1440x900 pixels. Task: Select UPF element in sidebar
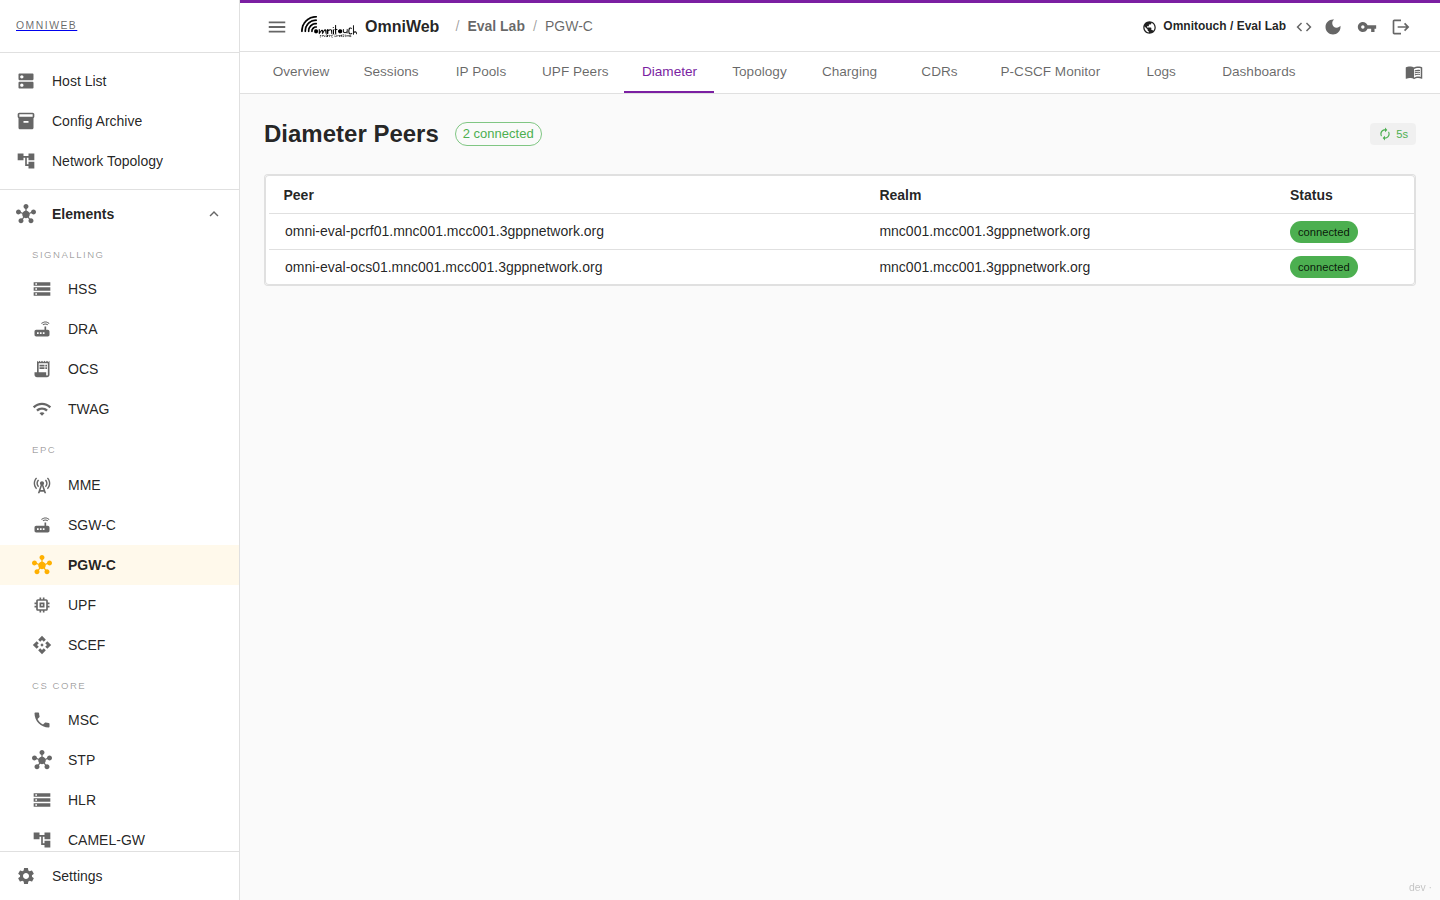pyautogui.click(x=120, y=605)
